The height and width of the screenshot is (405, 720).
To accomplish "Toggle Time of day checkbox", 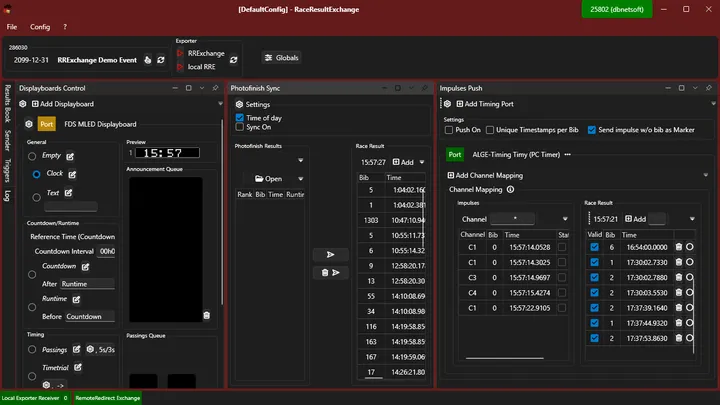I will tap(240, 118).
